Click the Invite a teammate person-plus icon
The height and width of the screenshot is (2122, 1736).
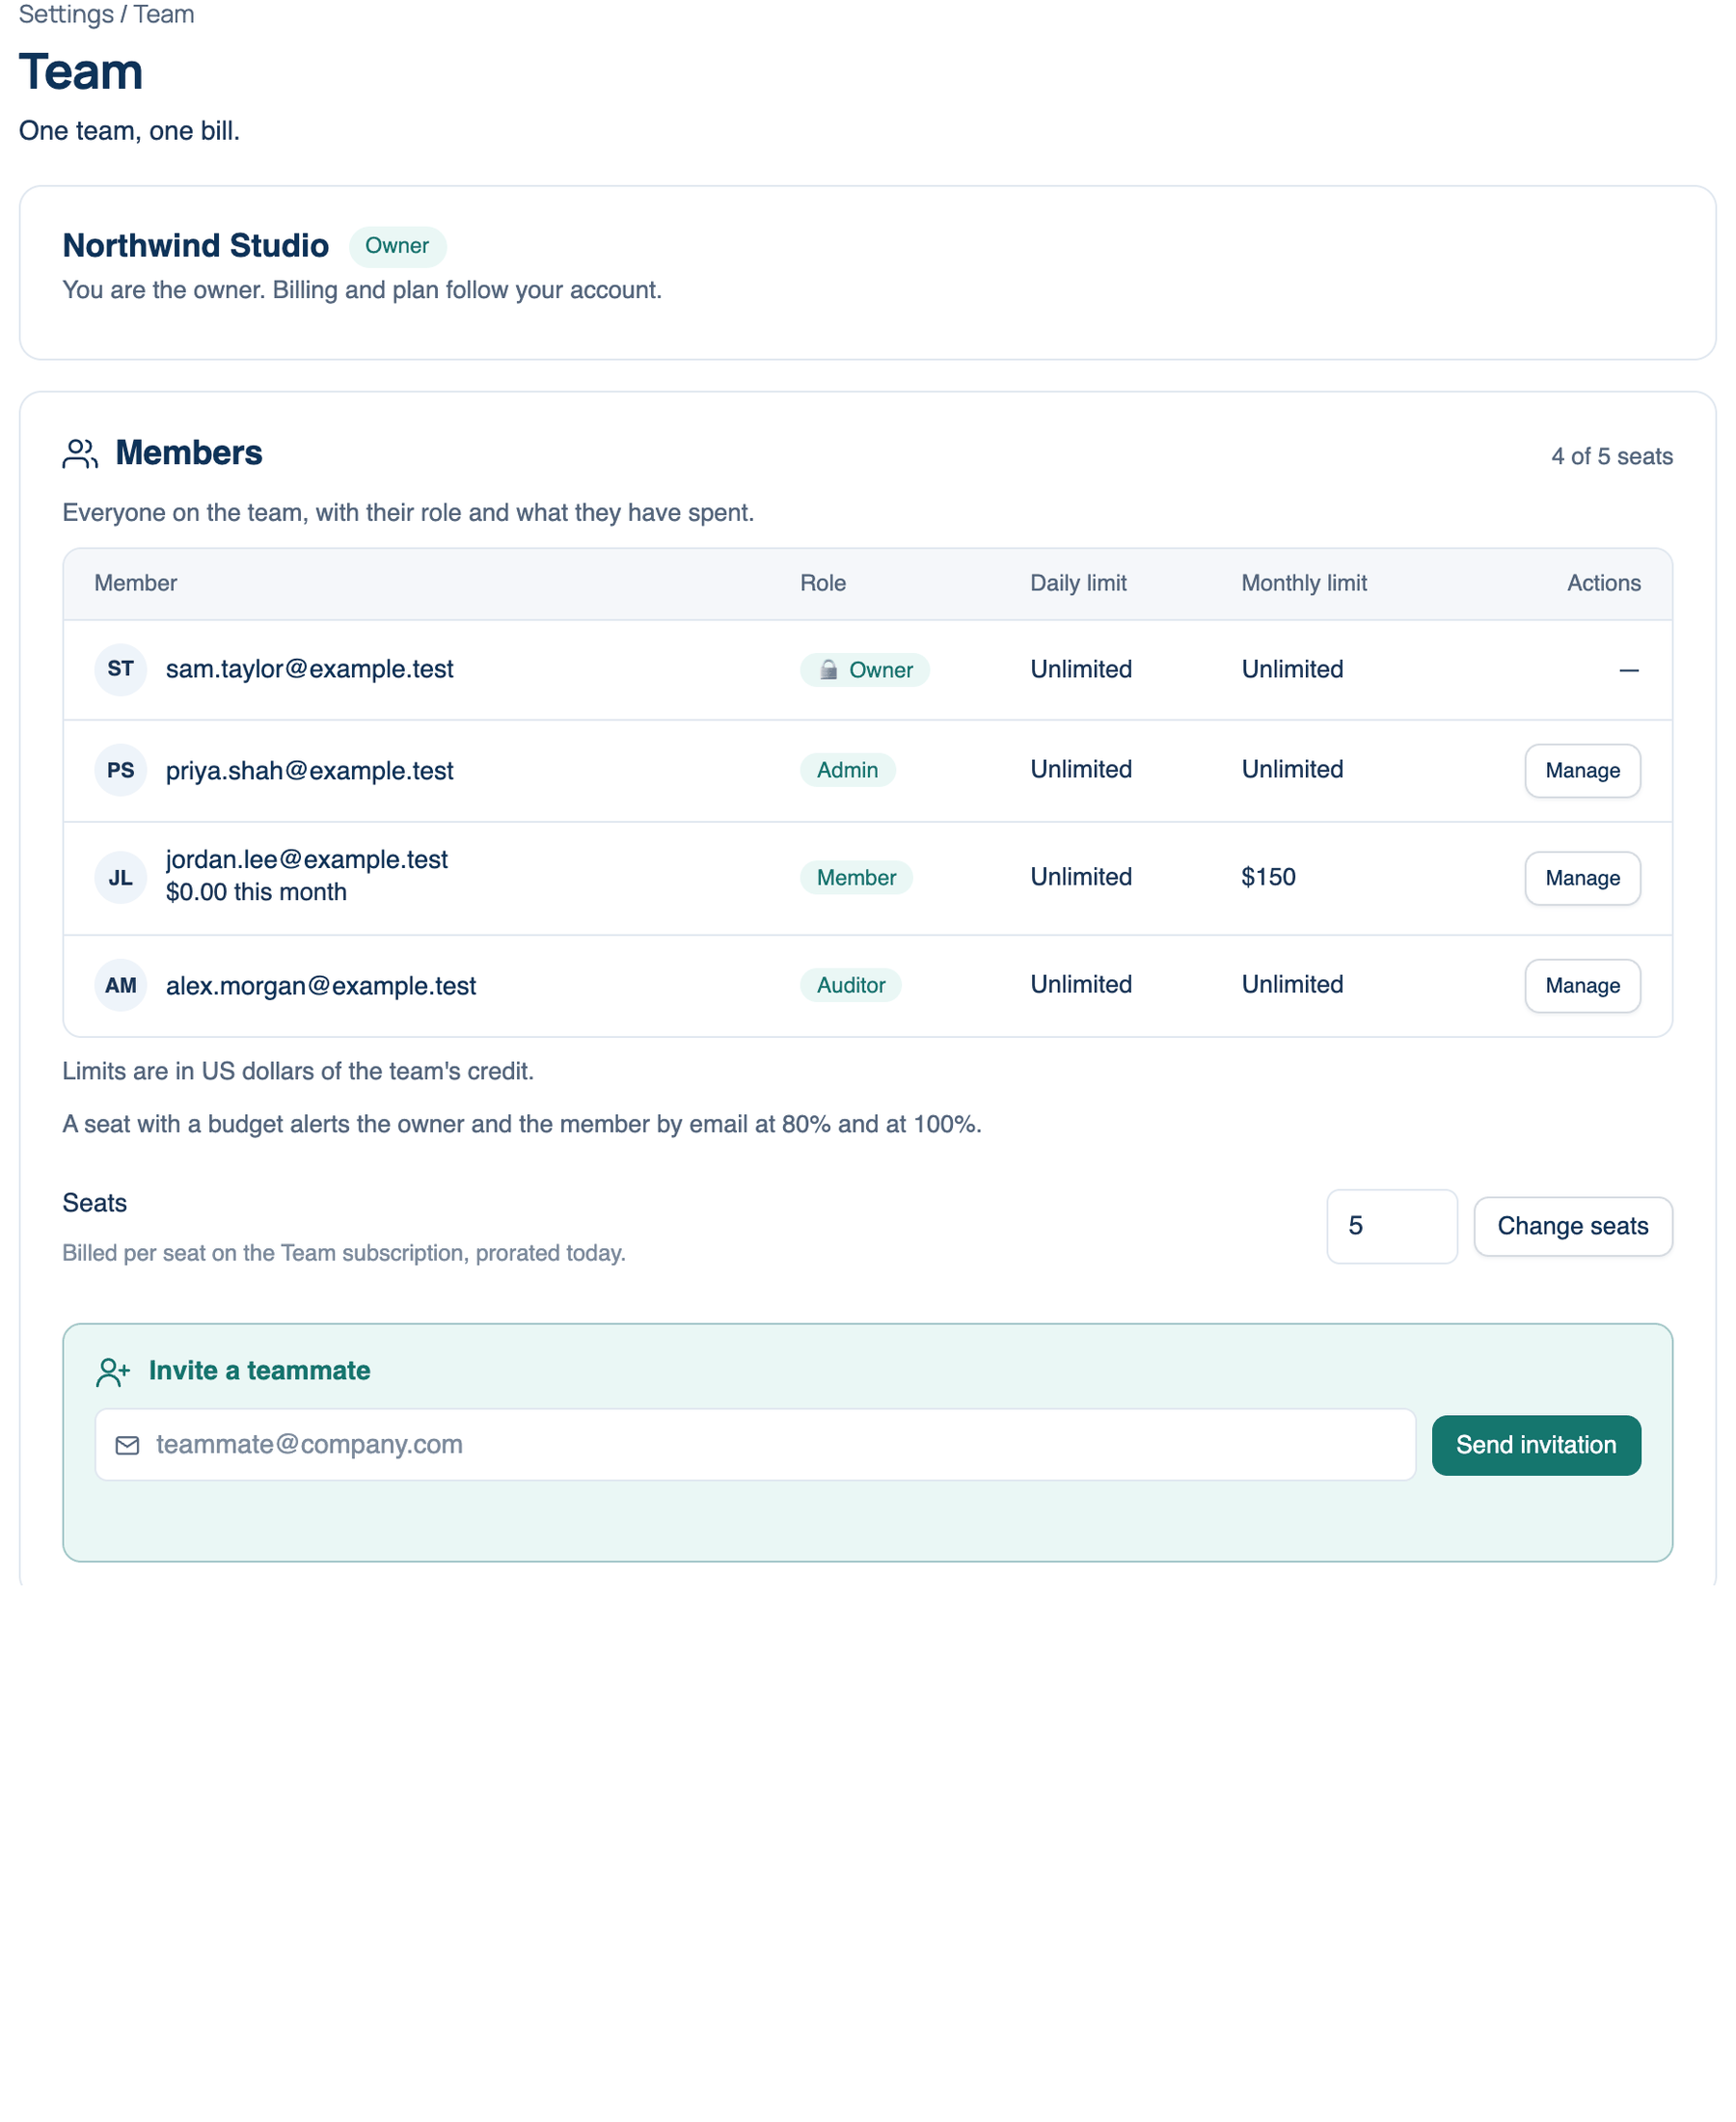pyautogui.click(x=113, y=1371)
